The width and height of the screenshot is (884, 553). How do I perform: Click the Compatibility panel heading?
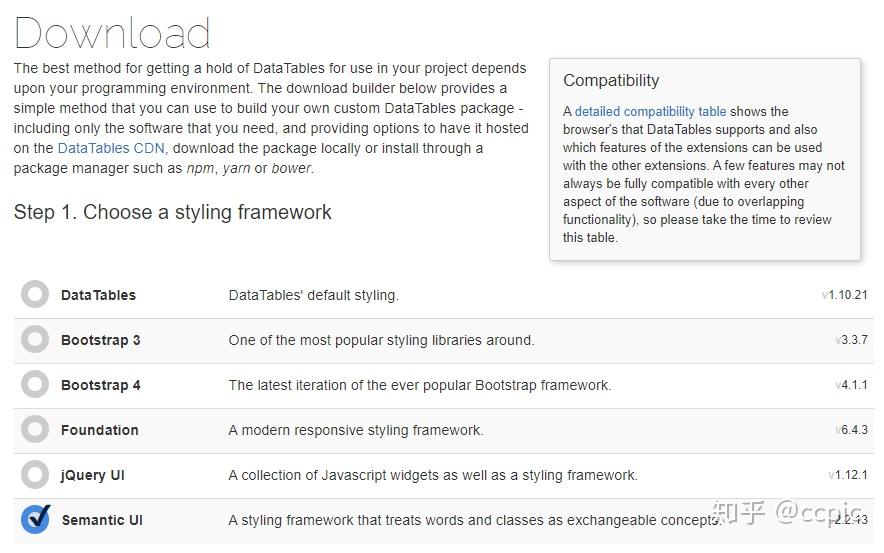611,81
